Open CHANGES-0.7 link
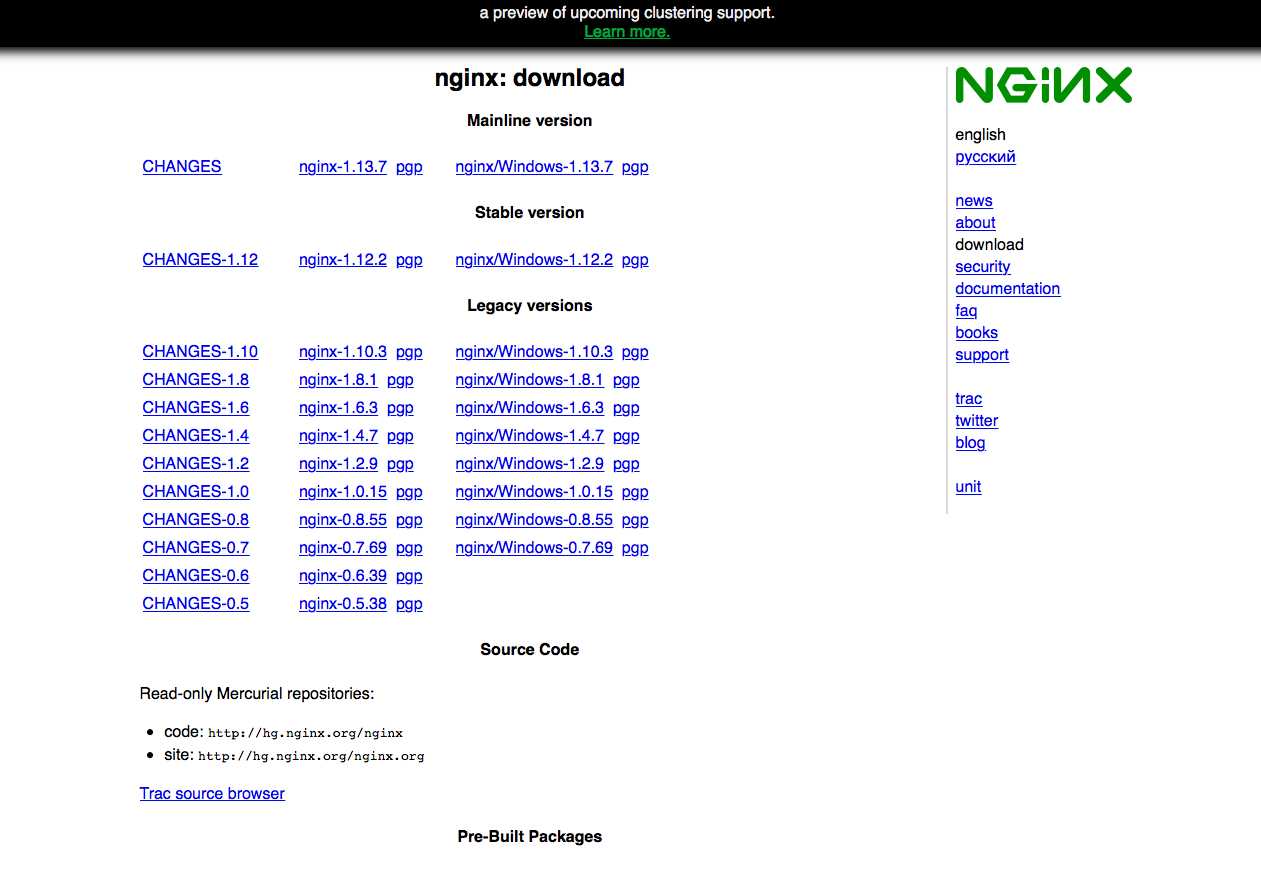 (x=196, y=548)
